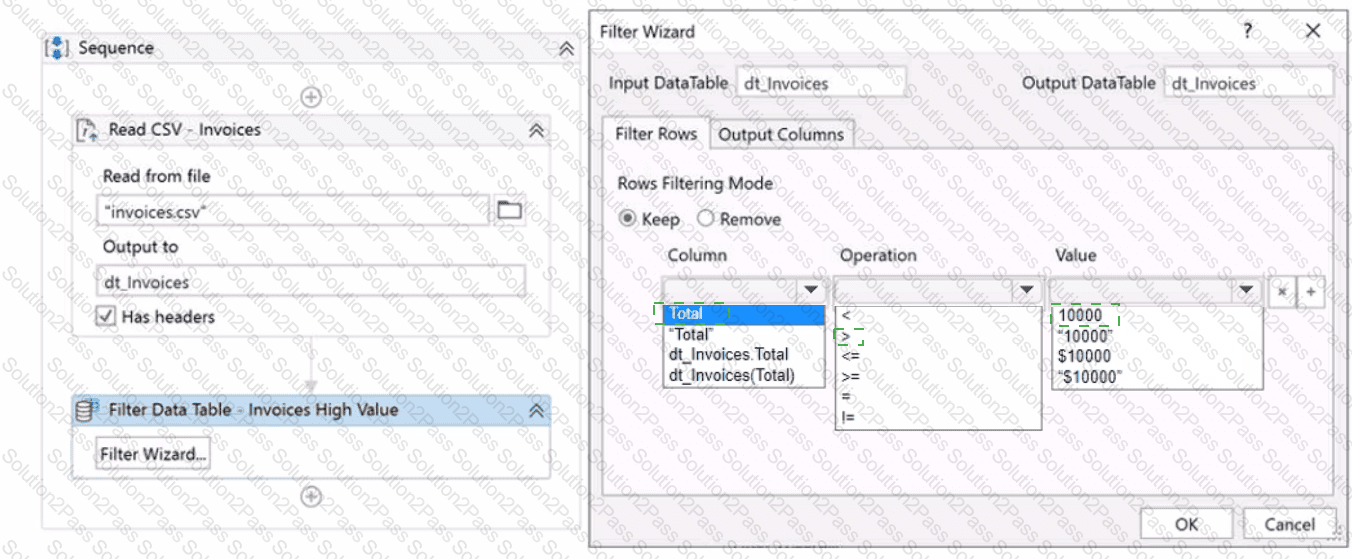Add activity with bottom plus icon
The image size is (1352, 559).
311,496
